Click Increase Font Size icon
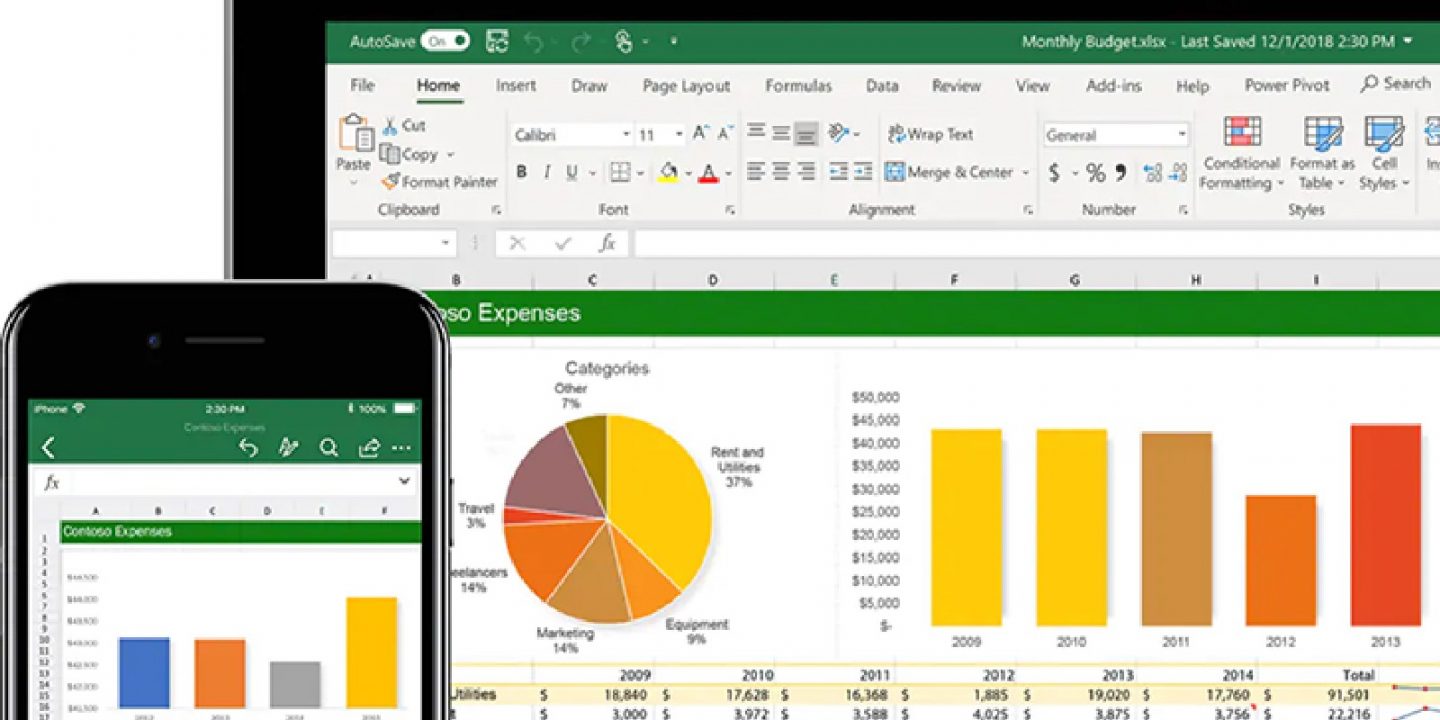 pyautogui.click(x=701, y=133)
